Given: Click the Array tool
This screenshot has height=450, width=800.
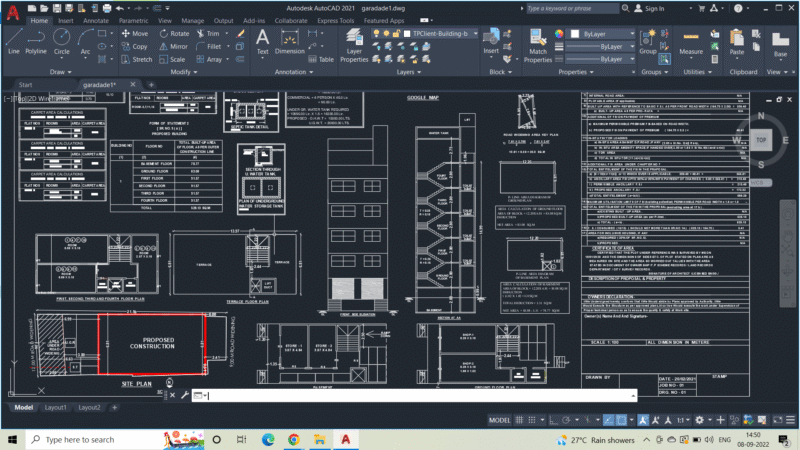Looking at the screenshot, I should 209,59.
